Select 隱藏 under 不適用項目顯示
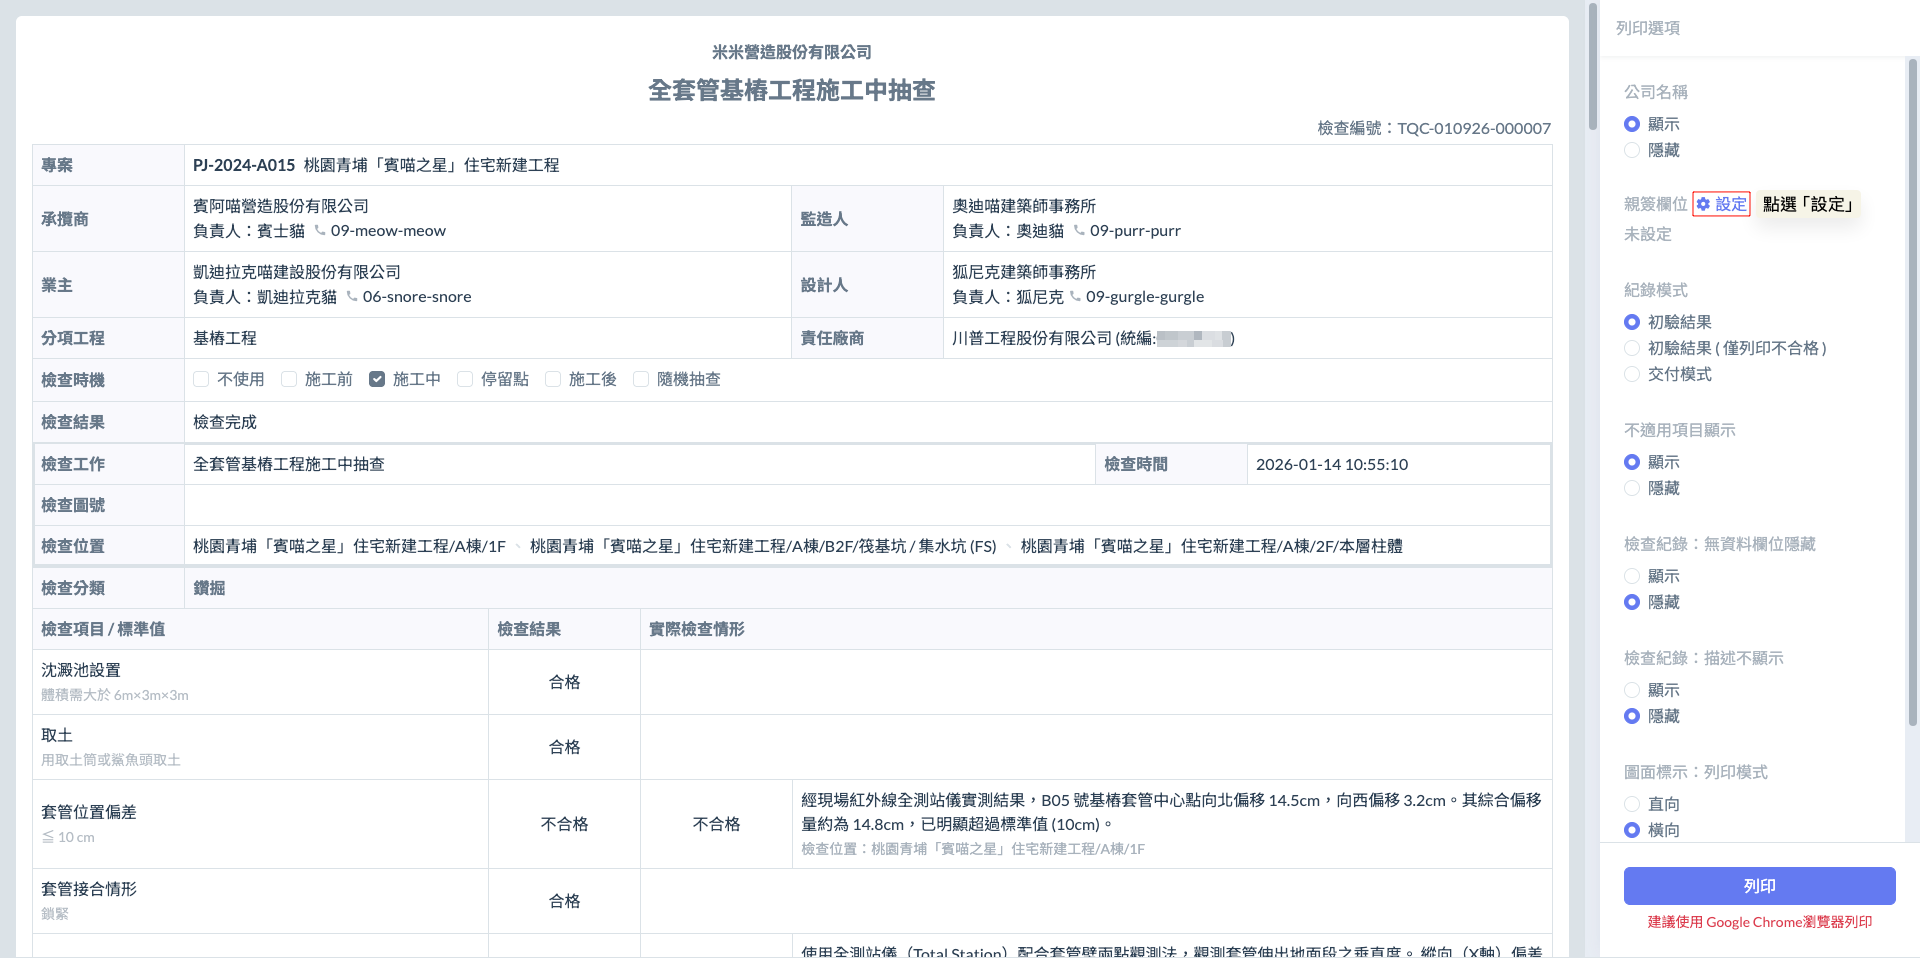The width and height of the screenshot is (1920, 958). point(1632,488)
